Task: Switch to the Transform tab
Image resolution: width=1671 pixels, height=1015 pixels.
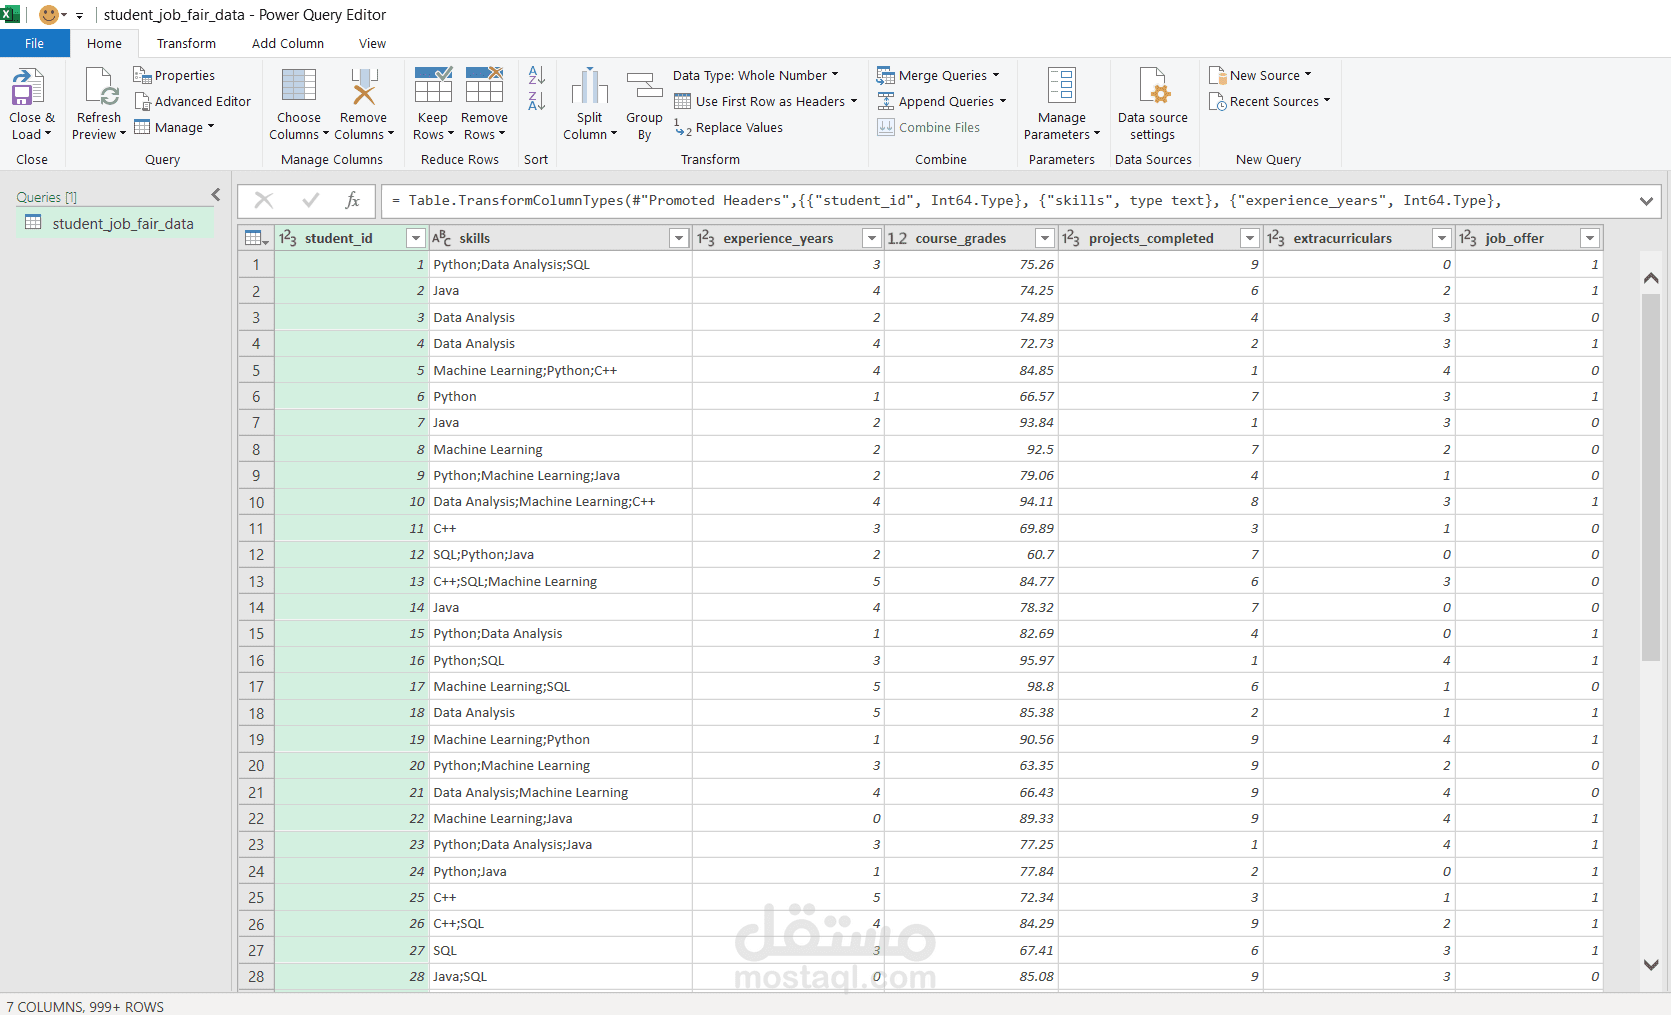Action: pyautogui.click(x=186, y=44)
